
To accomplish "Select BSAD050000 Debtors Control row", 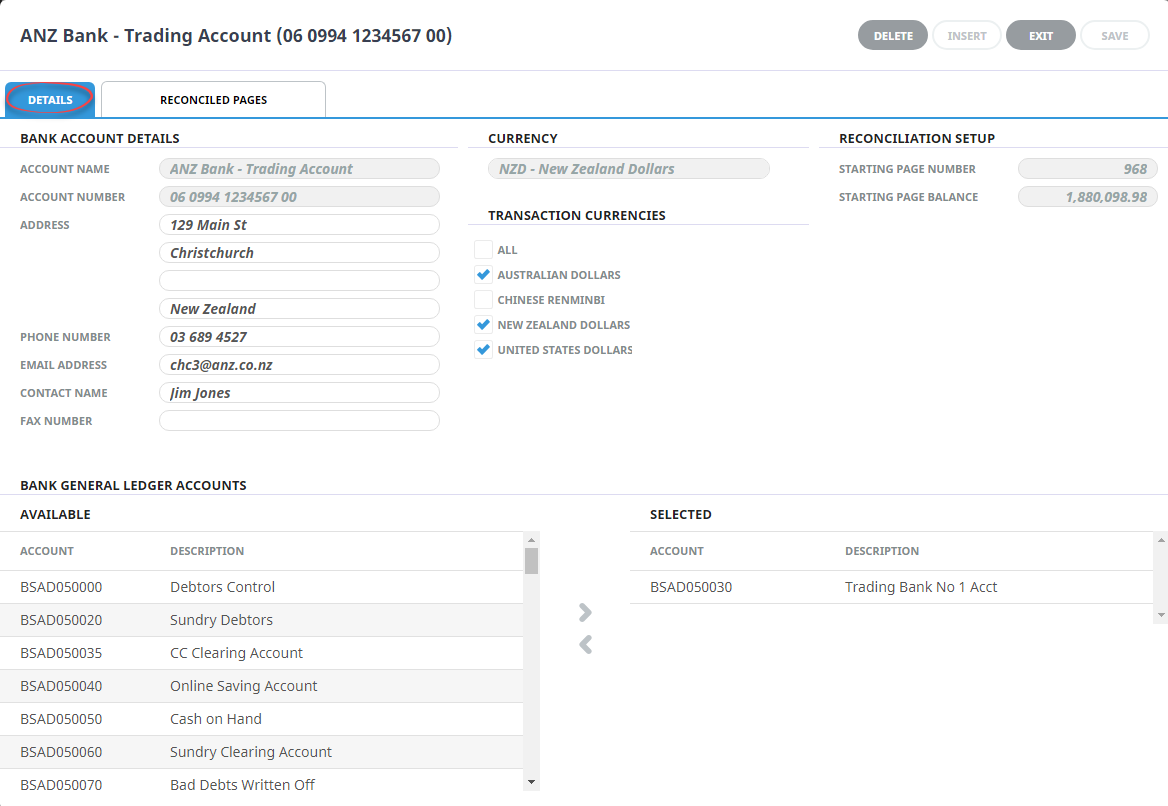I will click(261, 587).
